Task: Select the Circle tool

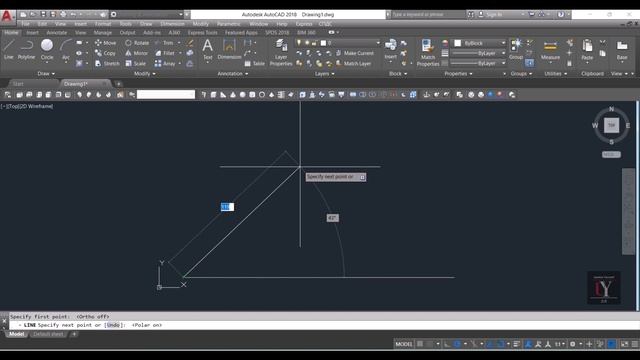Action: (x=47, y=50)
